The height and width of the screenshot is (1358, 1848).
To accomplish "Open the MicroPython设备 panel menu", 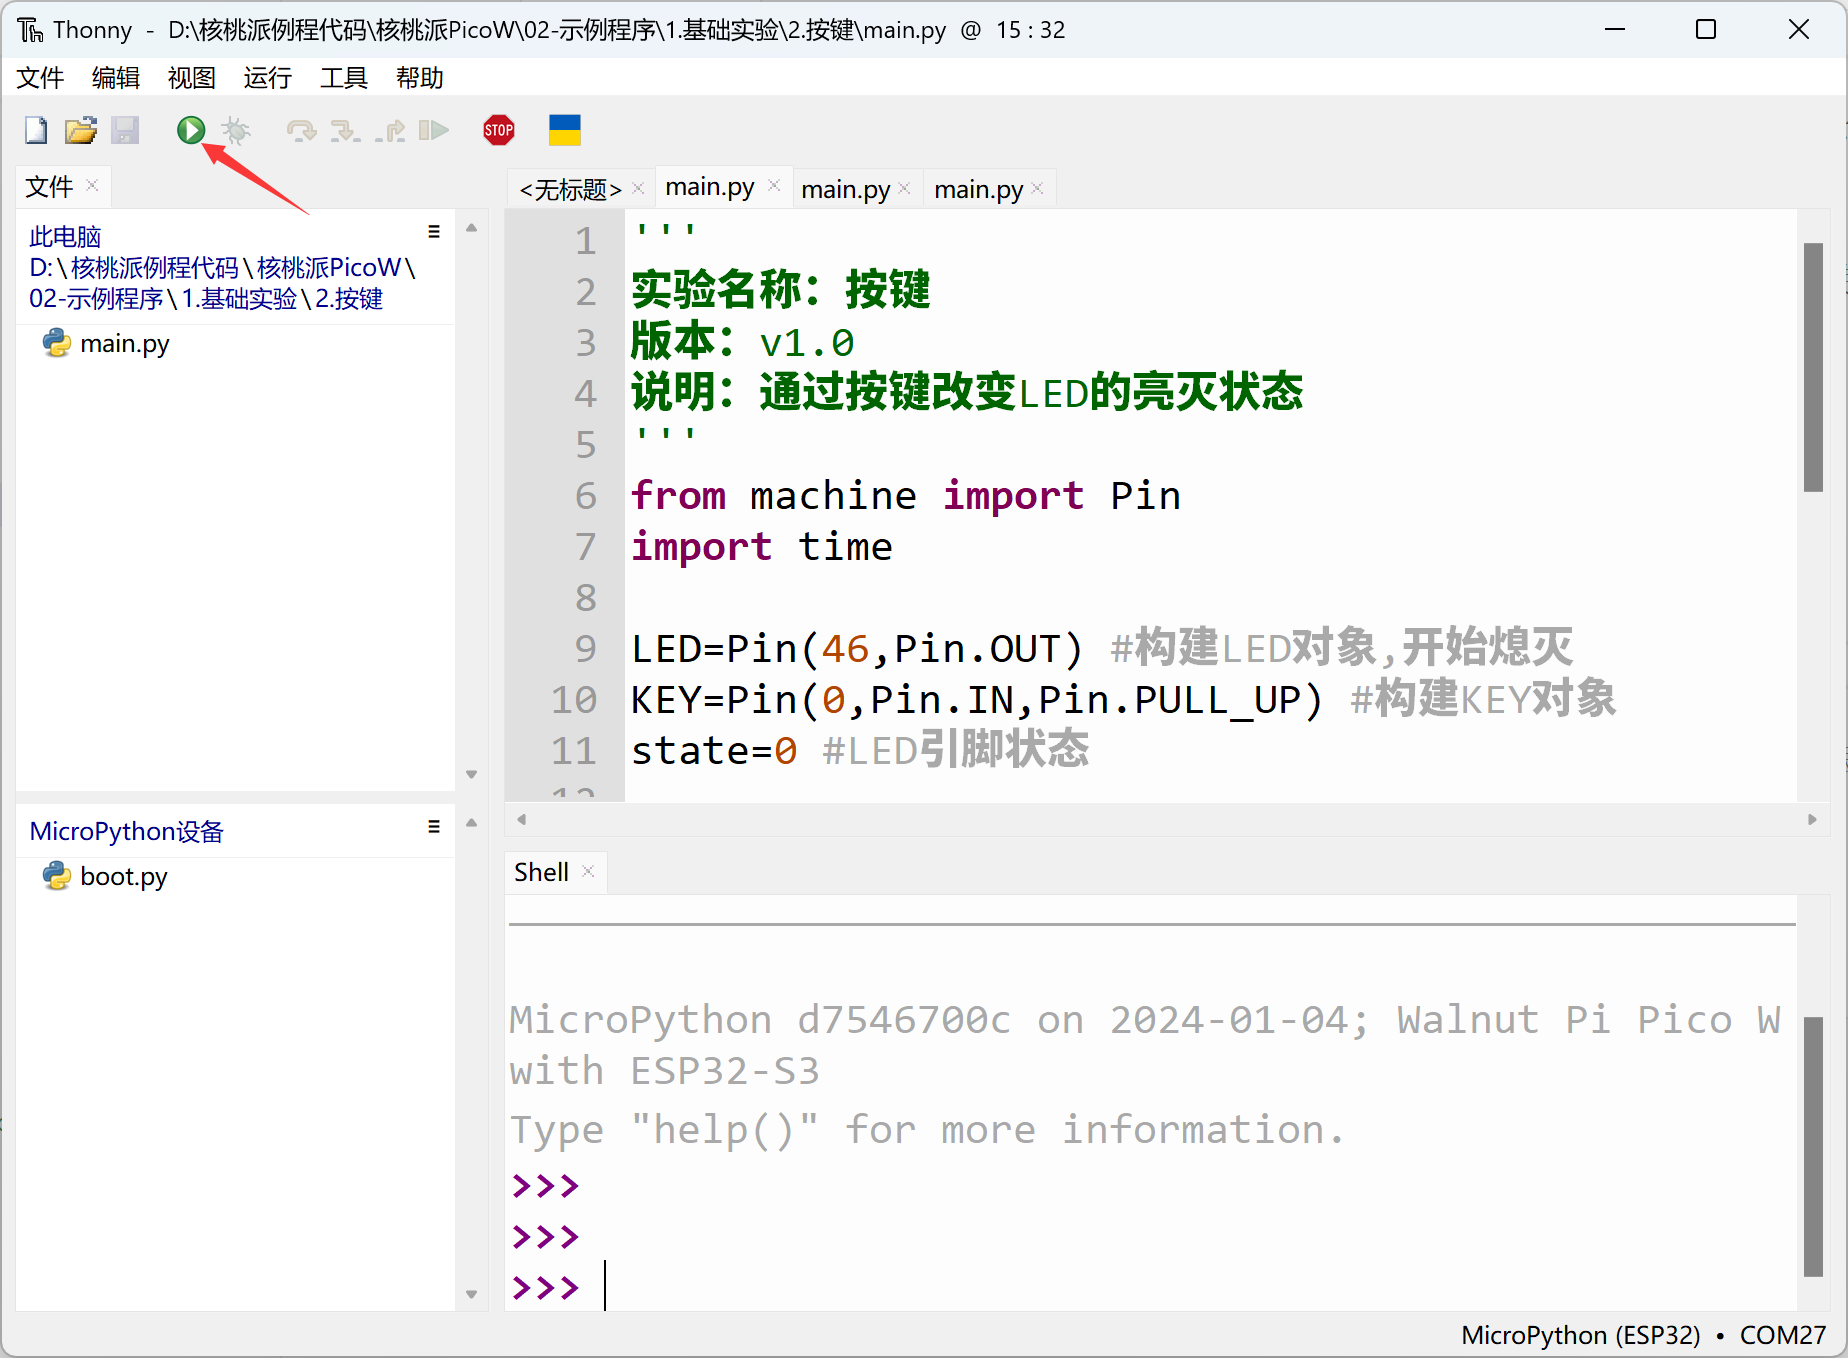I will 434,827.
